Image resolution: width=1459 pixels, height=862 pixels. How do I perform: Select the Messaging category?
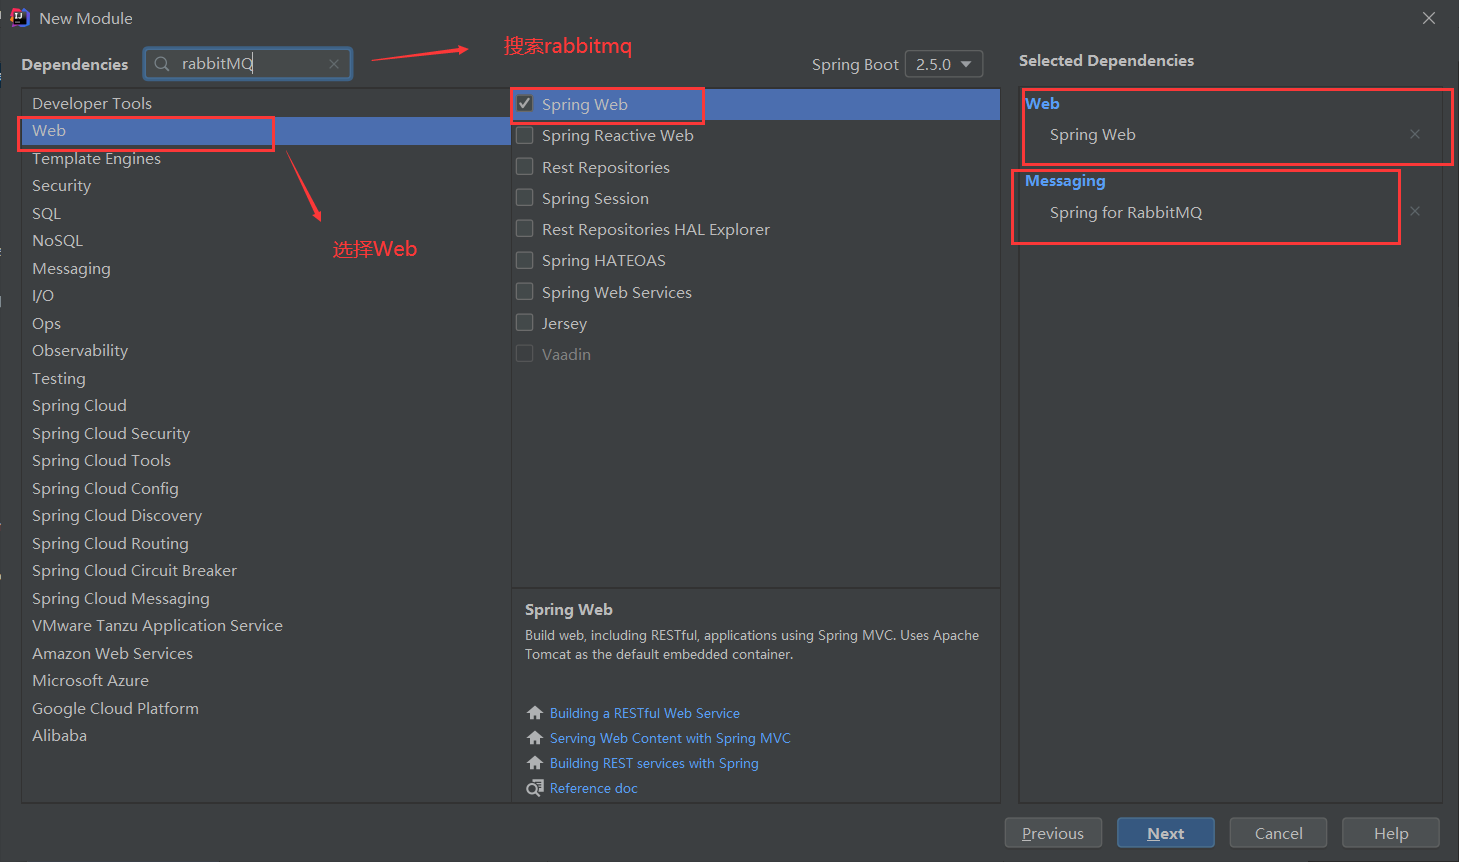71,268
